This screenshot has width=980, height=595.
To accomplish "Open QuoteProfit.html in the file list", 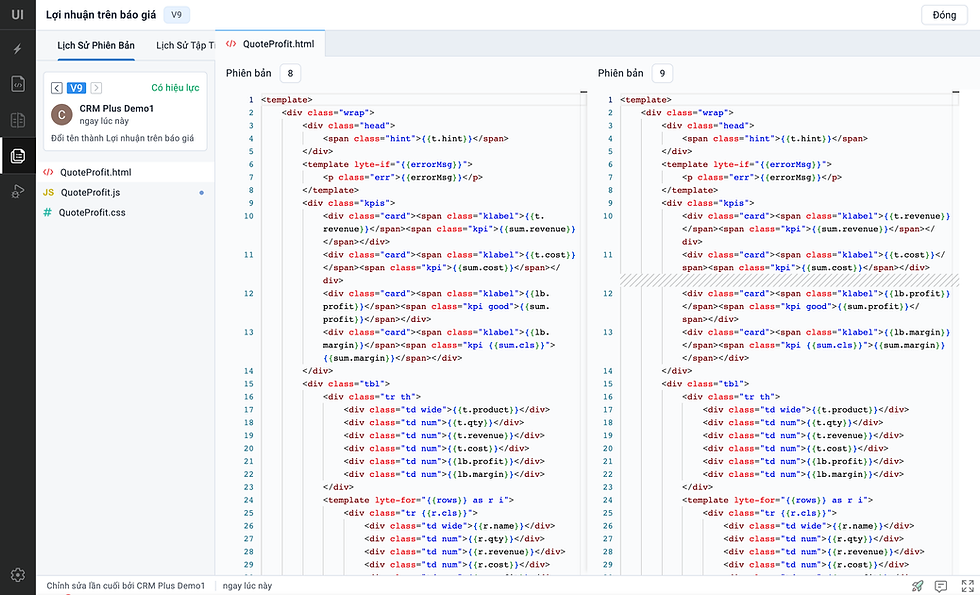I will pyautogui.click(x=125, y=172).
